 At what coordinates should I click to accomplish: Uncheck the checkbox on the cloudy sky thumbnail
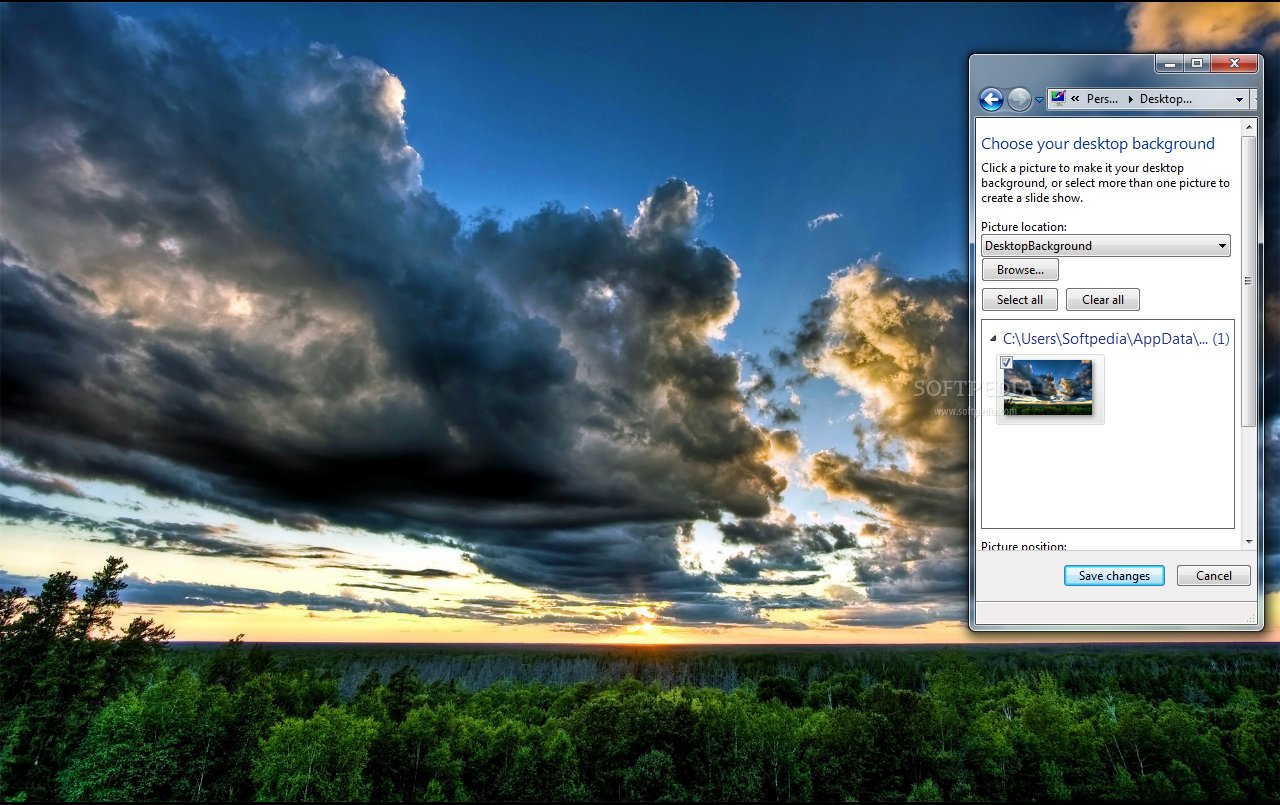click(1007, 362)
